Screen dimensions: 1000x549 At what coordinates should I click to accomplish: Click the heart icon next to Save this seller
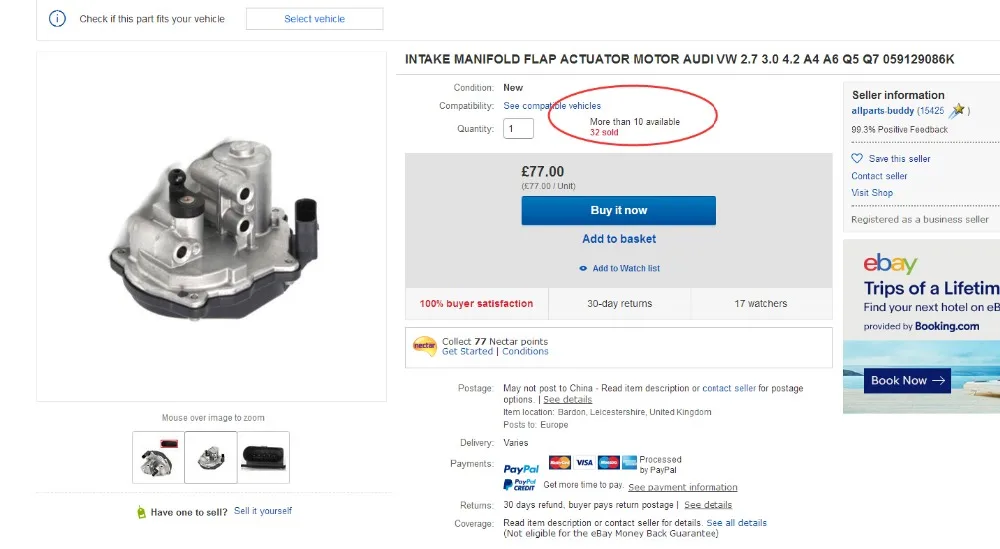pos(857,158)
